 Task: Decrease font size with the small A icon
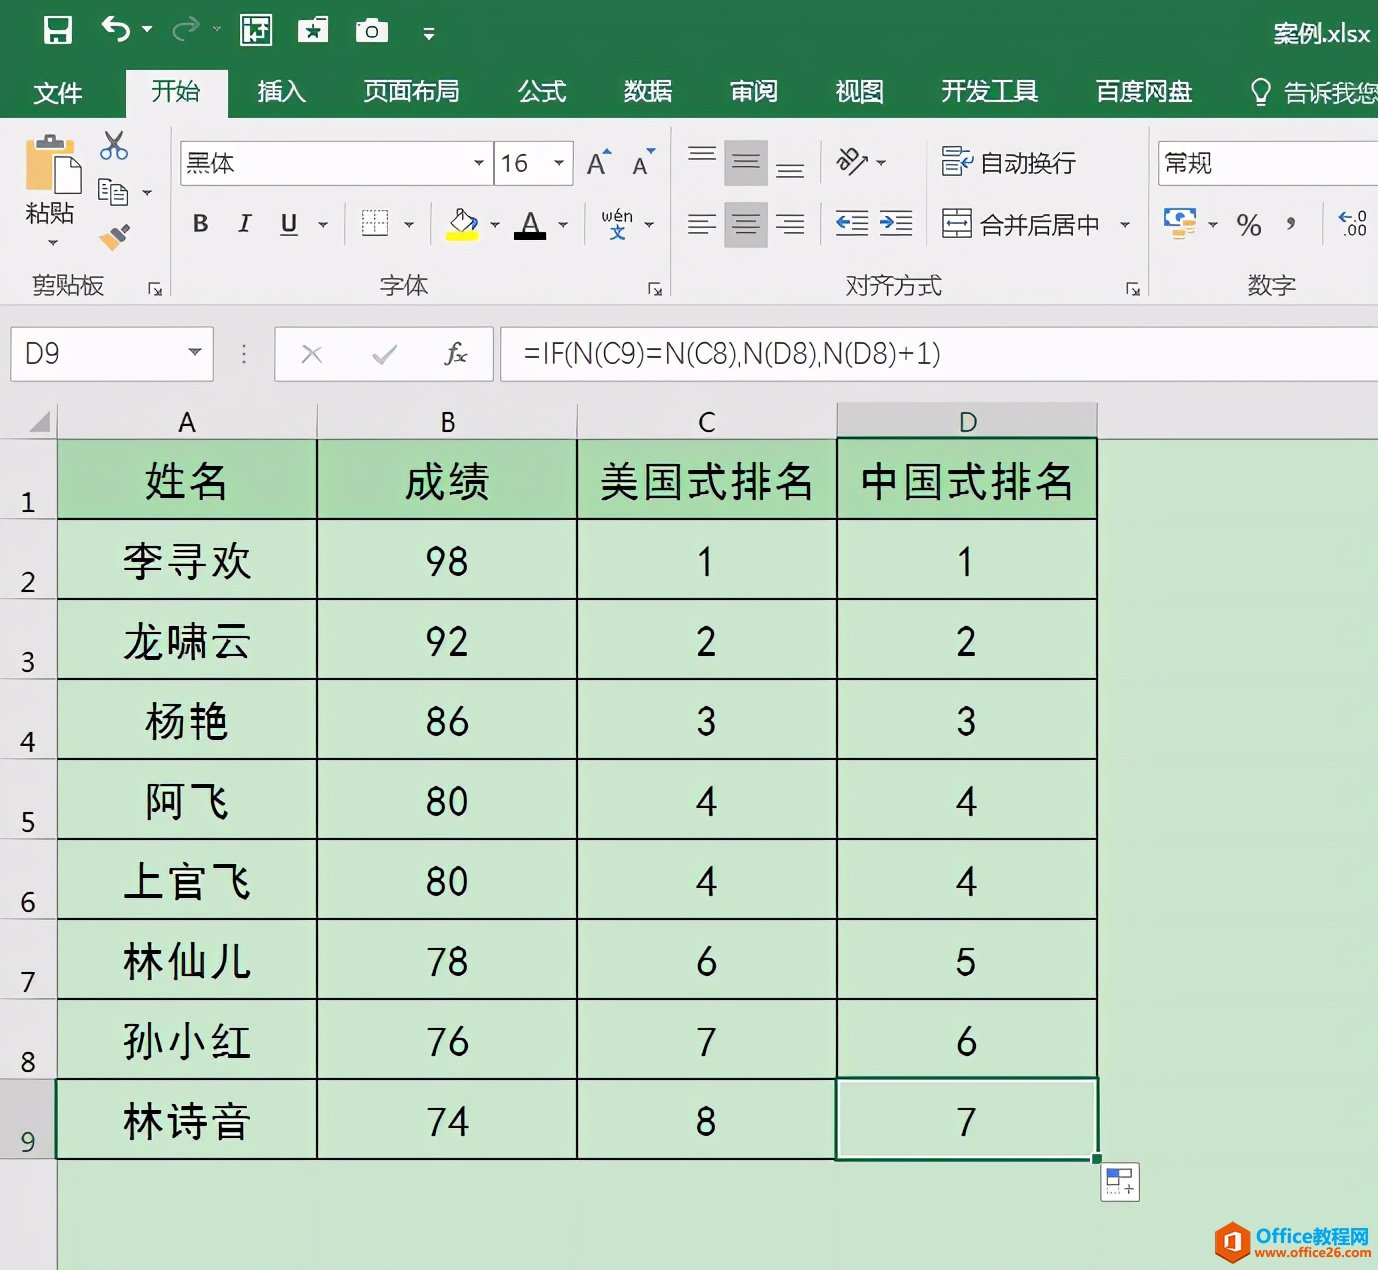[x=643, y=162]
